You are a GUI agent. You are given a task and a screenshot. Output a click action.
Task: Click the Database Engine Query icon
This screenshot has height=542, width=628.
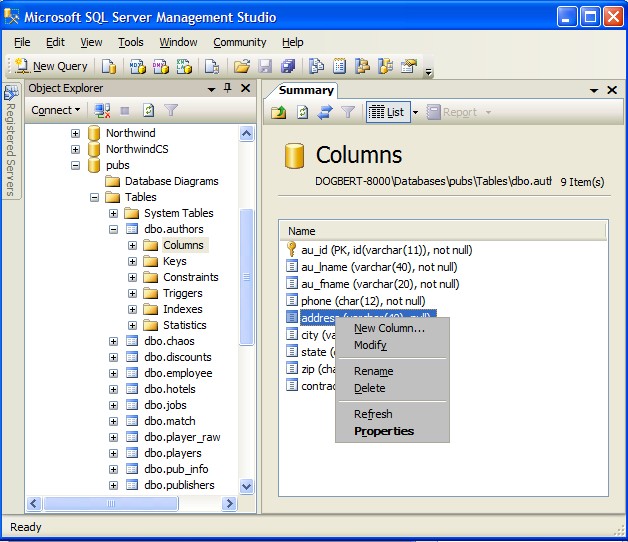(x=110, y=66)
